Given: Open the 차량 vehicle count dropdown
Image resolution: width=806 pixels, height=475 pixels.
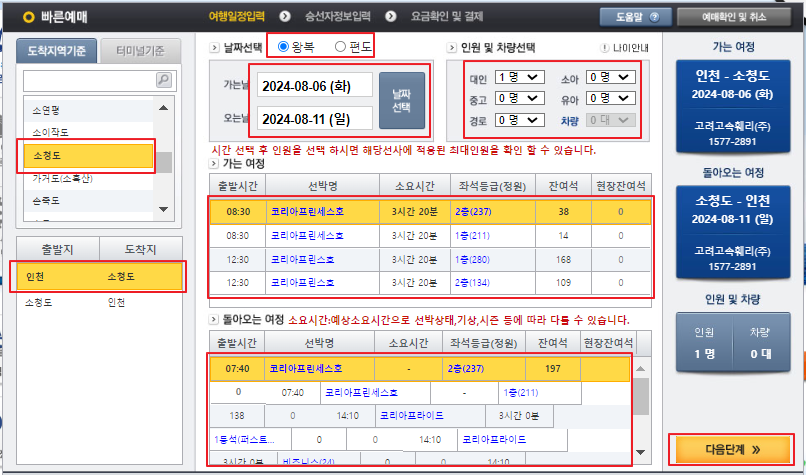Looking at the screenshot, I should point(611,120).
